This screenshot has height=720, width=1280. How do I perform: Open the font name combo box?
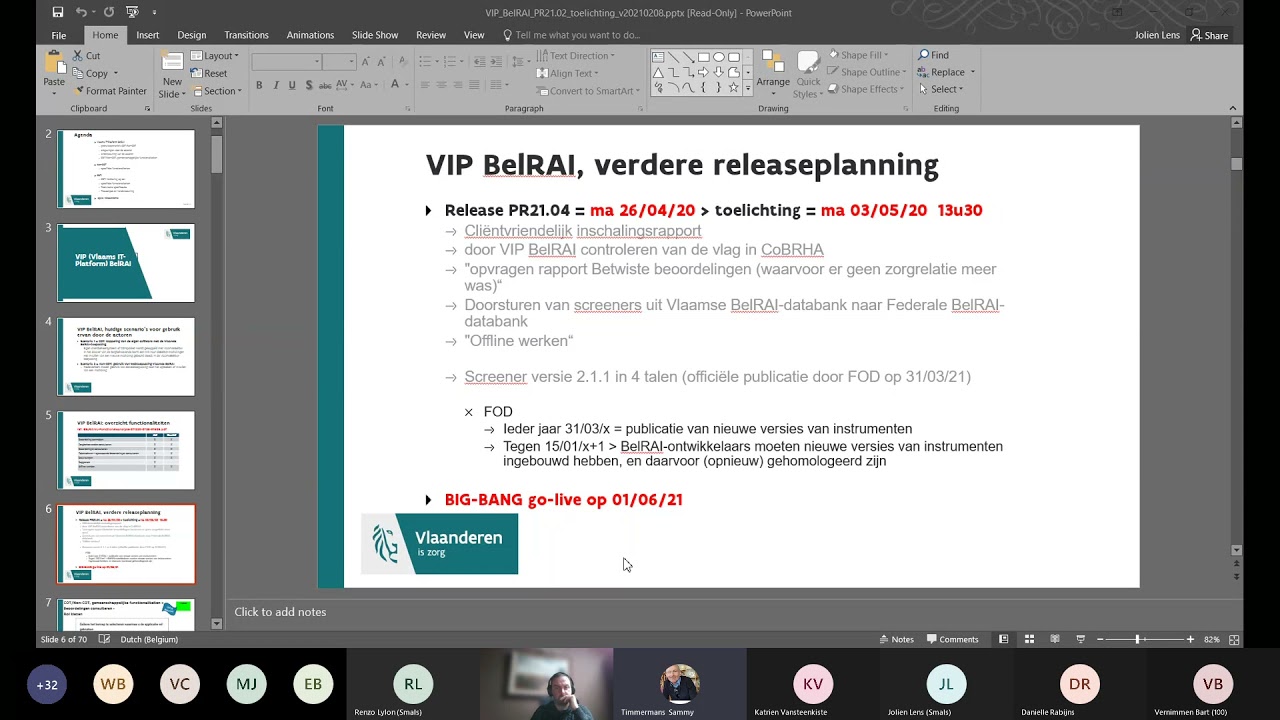tap(285, 62)
